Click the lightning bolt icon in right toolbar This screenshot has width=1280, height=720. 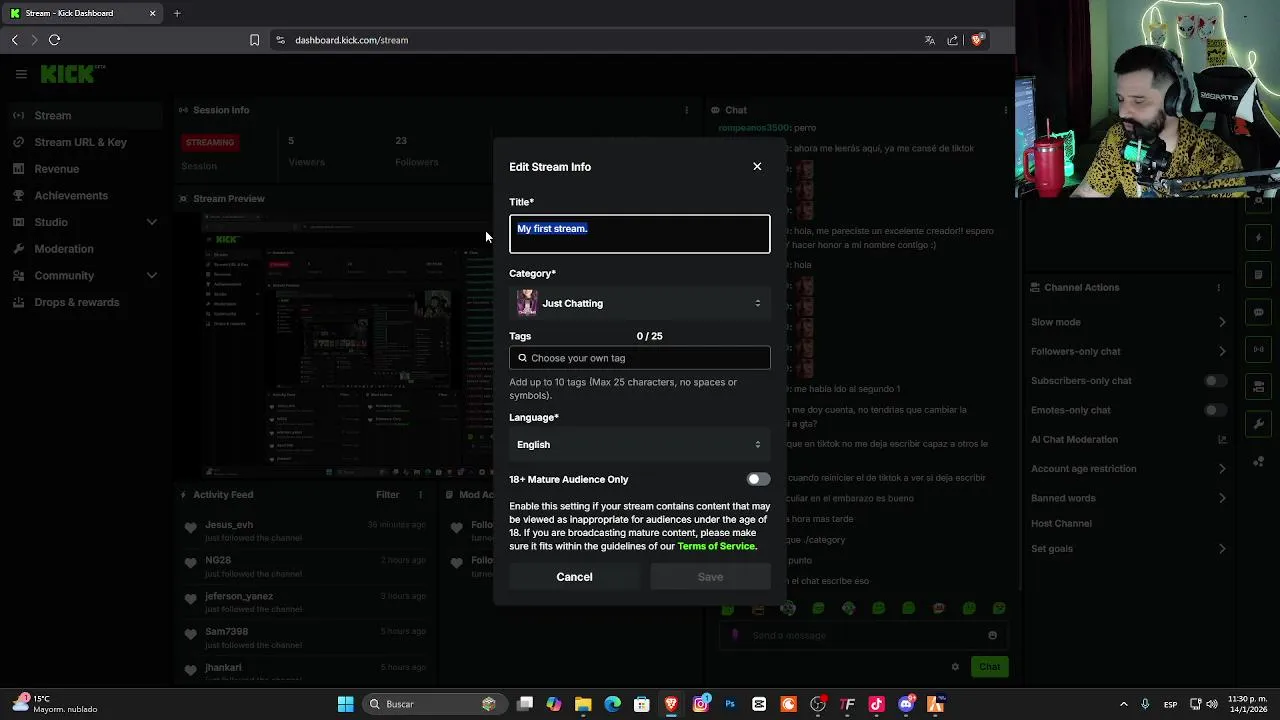point(1259,237)
